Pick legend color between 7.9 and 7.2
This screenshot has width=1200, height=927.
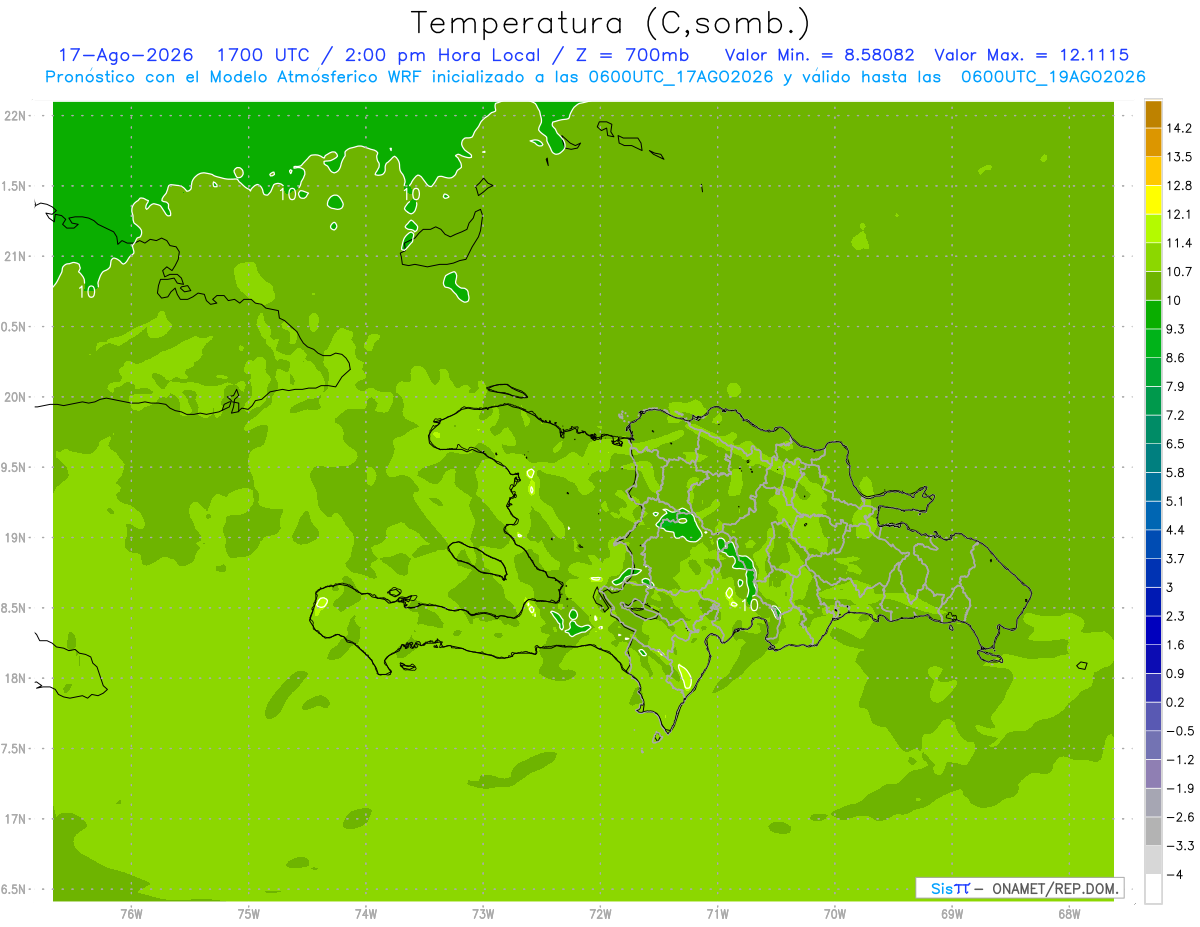click(1154, 400)
